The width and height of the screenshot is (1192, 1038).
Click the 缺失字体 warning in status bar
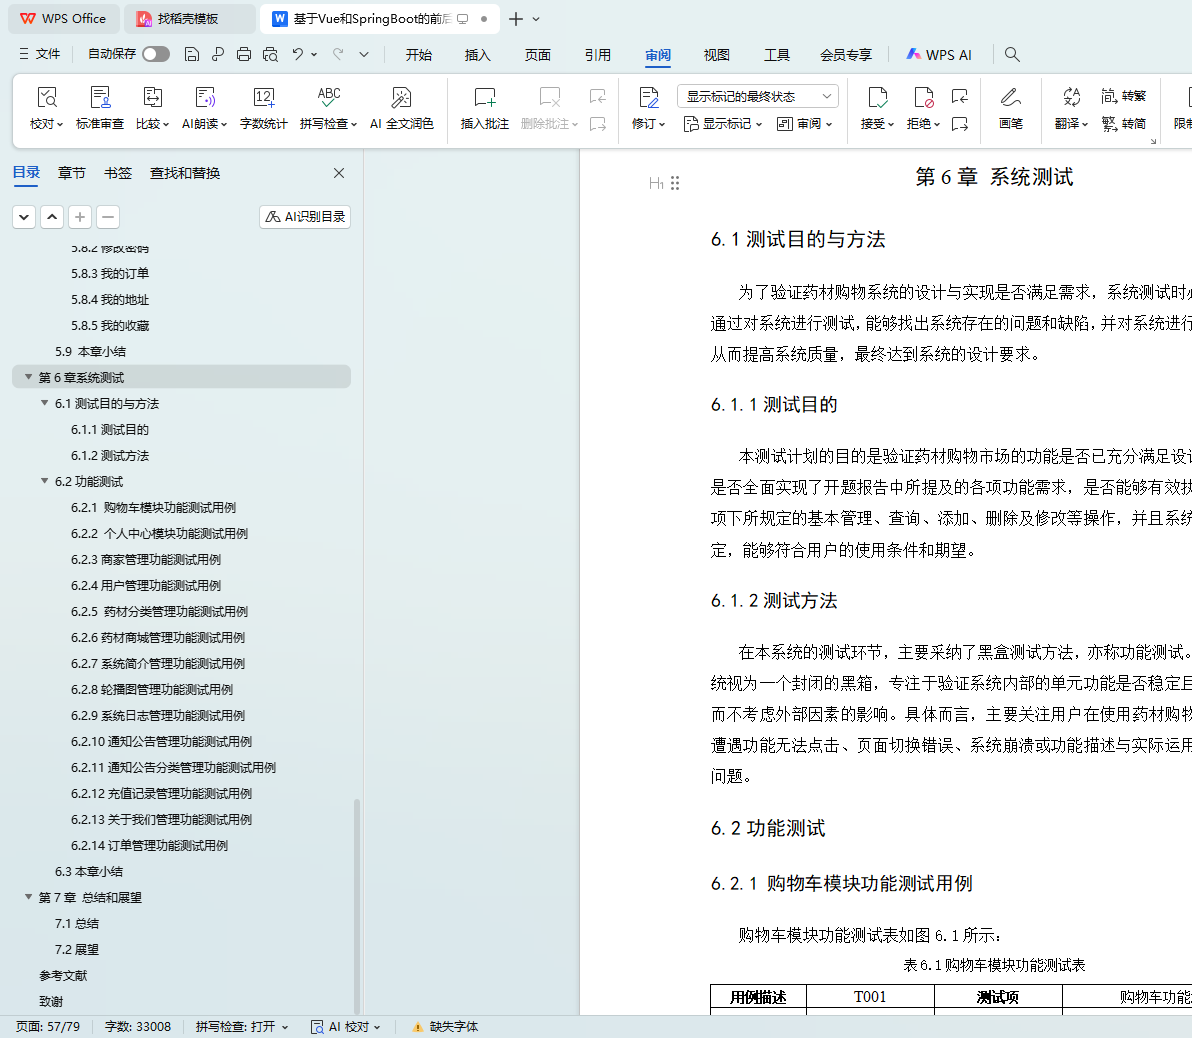pyautogui.click(x=445, y=1027)
